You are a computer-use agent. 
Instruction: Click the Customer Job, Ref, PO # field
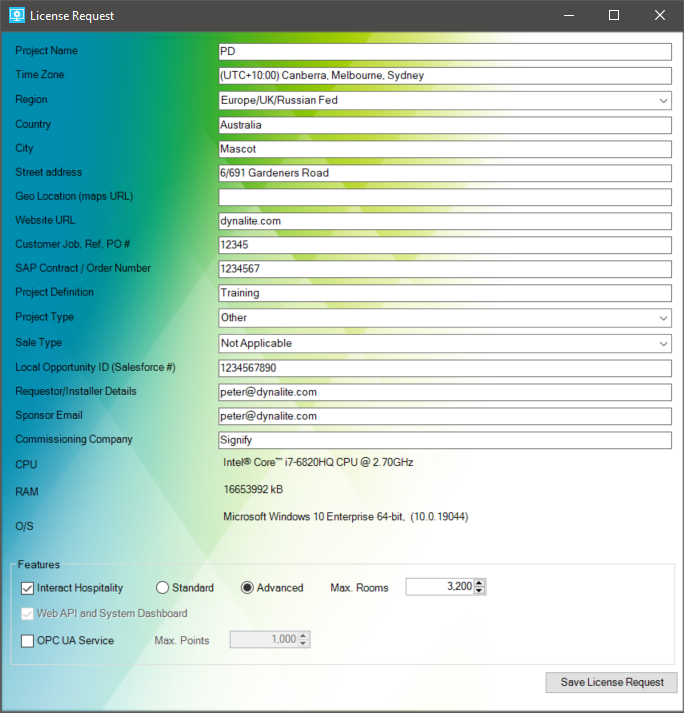tap(445, 245)
